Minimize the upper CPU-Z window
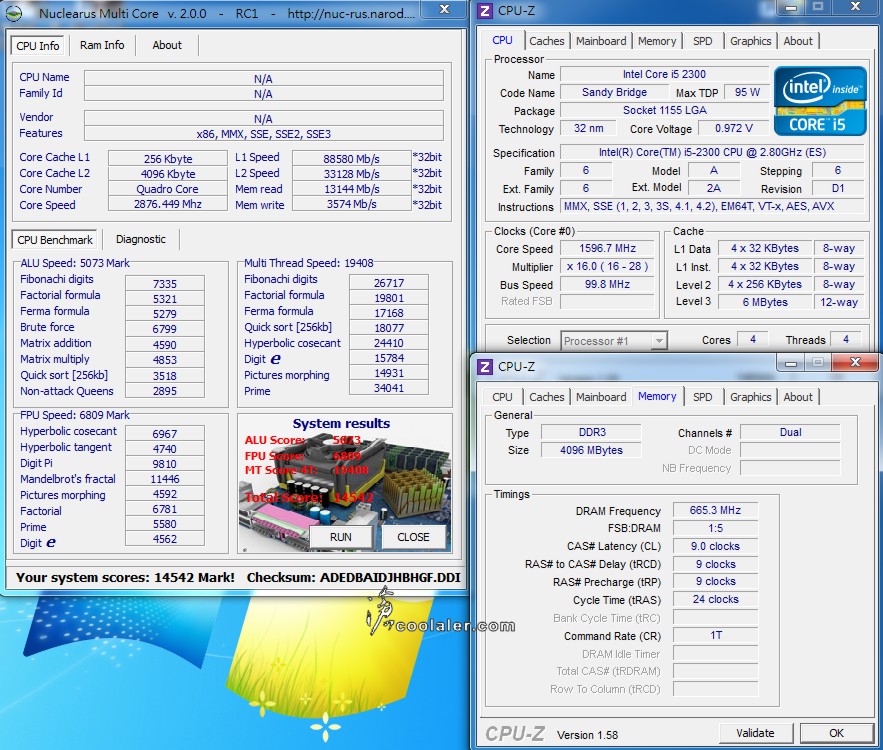The height and width of the screenshot is (750, 883). 791,7
